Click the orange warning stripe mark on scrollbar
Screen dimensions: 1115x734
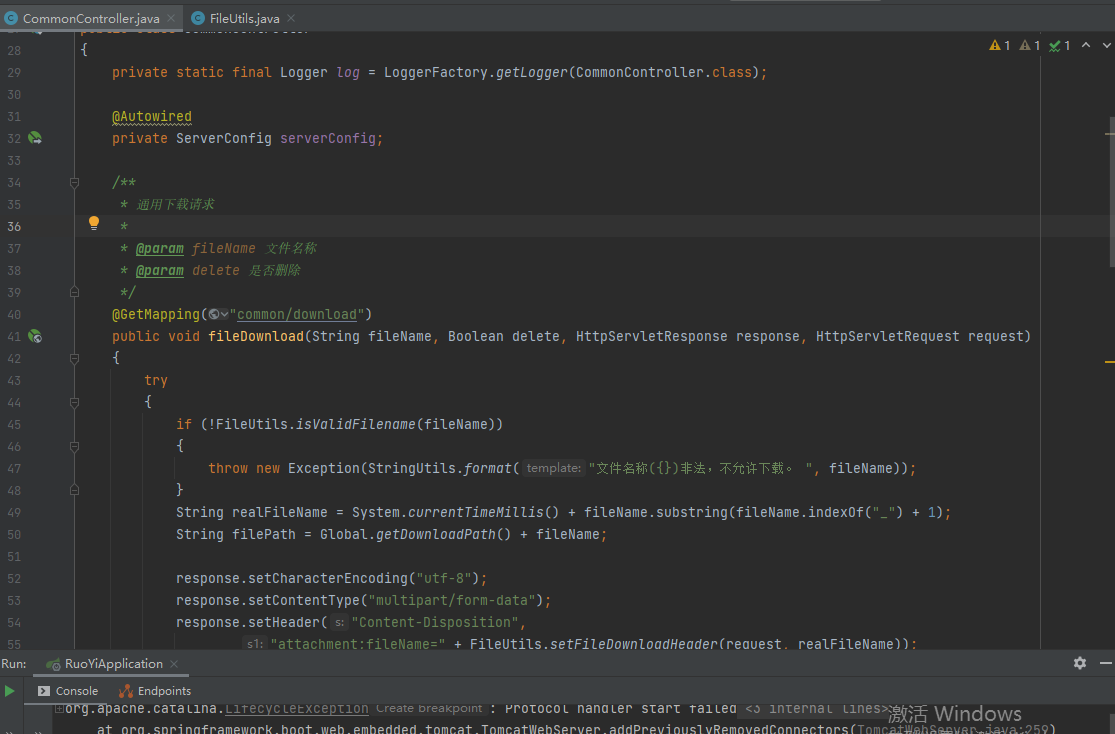point(1109,362)
